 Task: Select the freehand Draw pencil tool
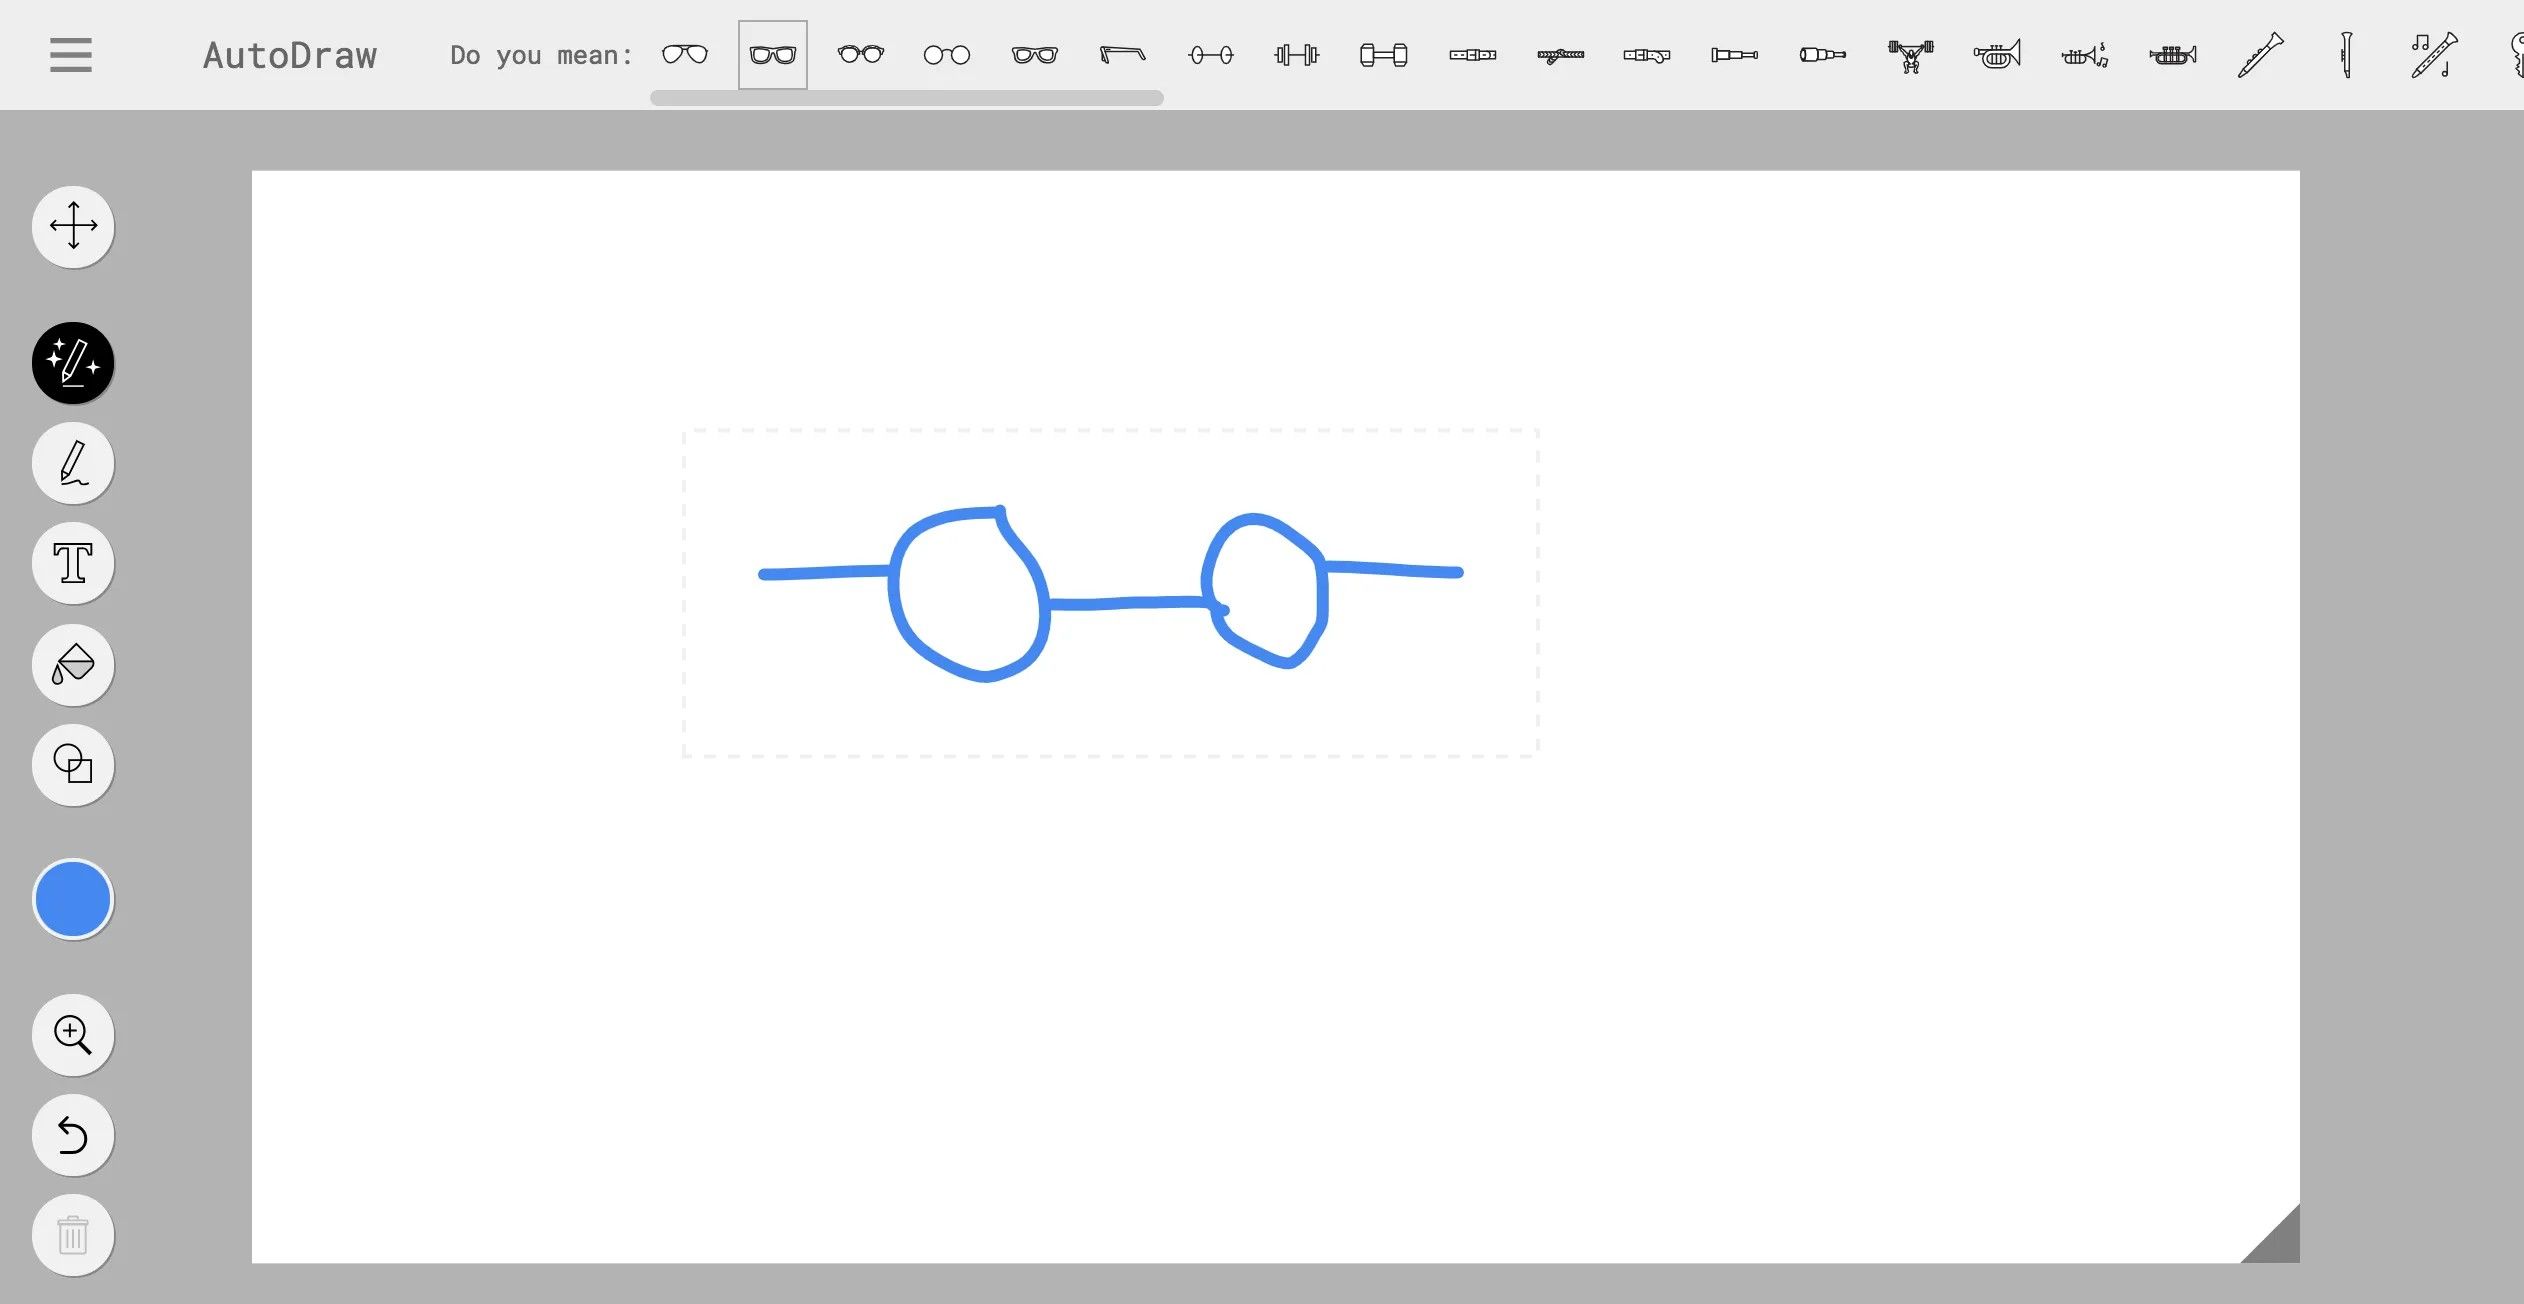[x=73, y=463]
